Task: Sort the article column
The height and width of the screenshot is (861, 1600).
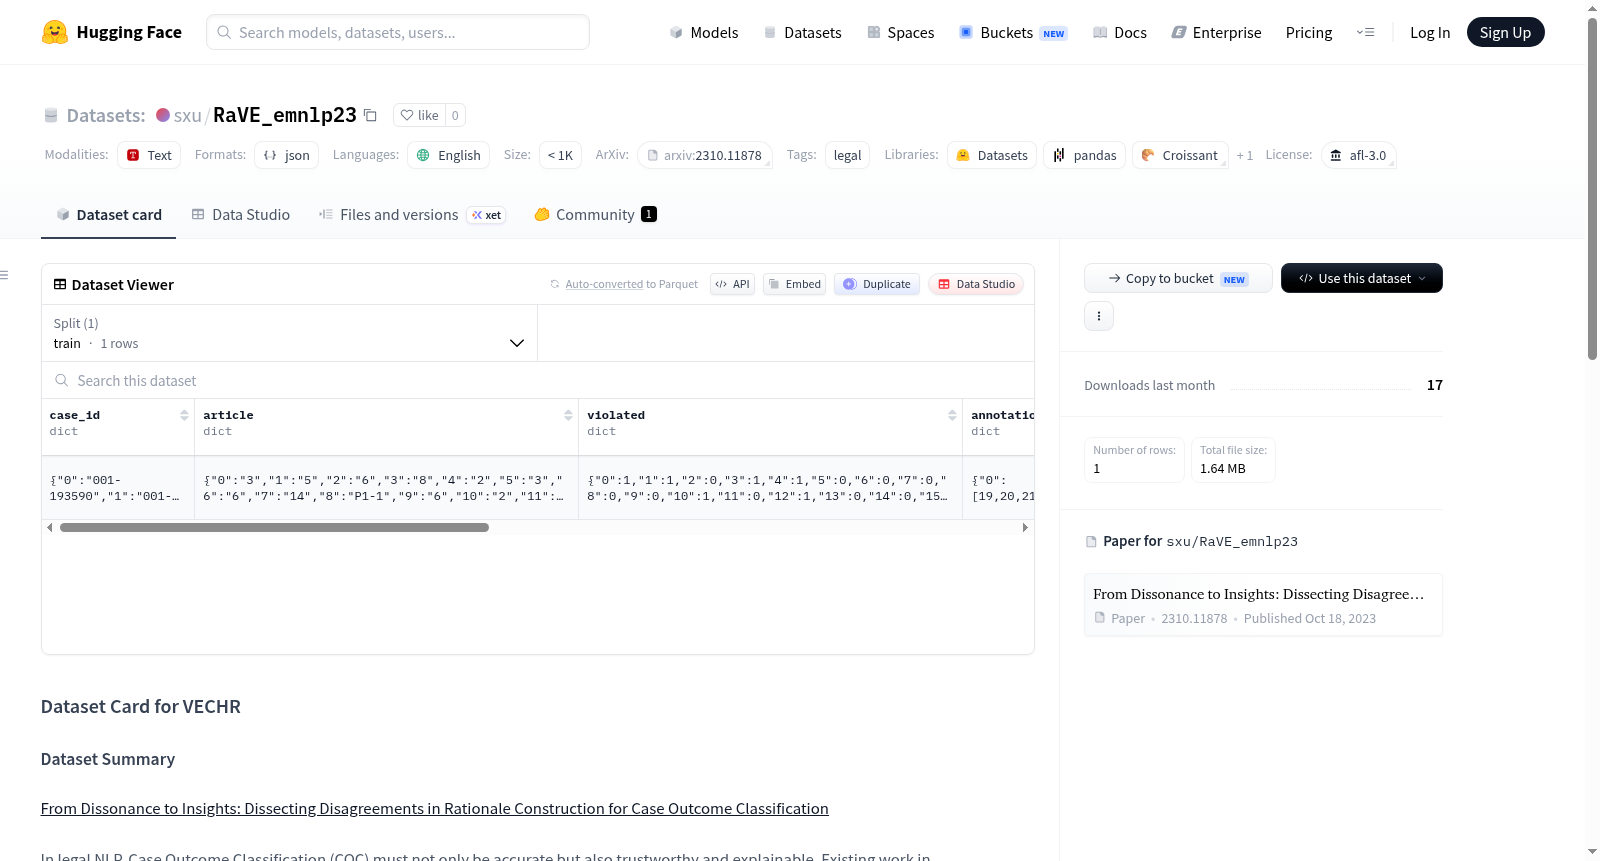Action: pos(568,415)
